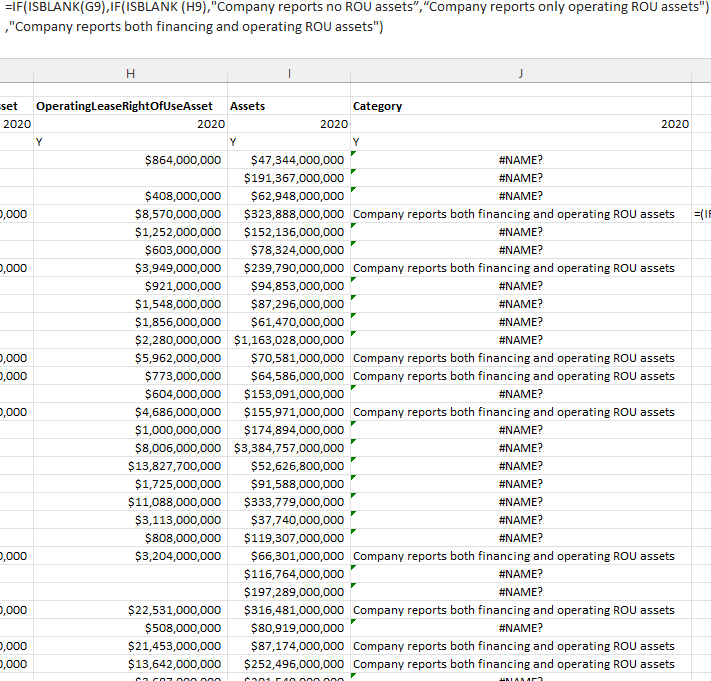711x681 pixels.
Task: Select cell with $119,307,000,000
Action: pyautogui.click(x=289, y=538)
